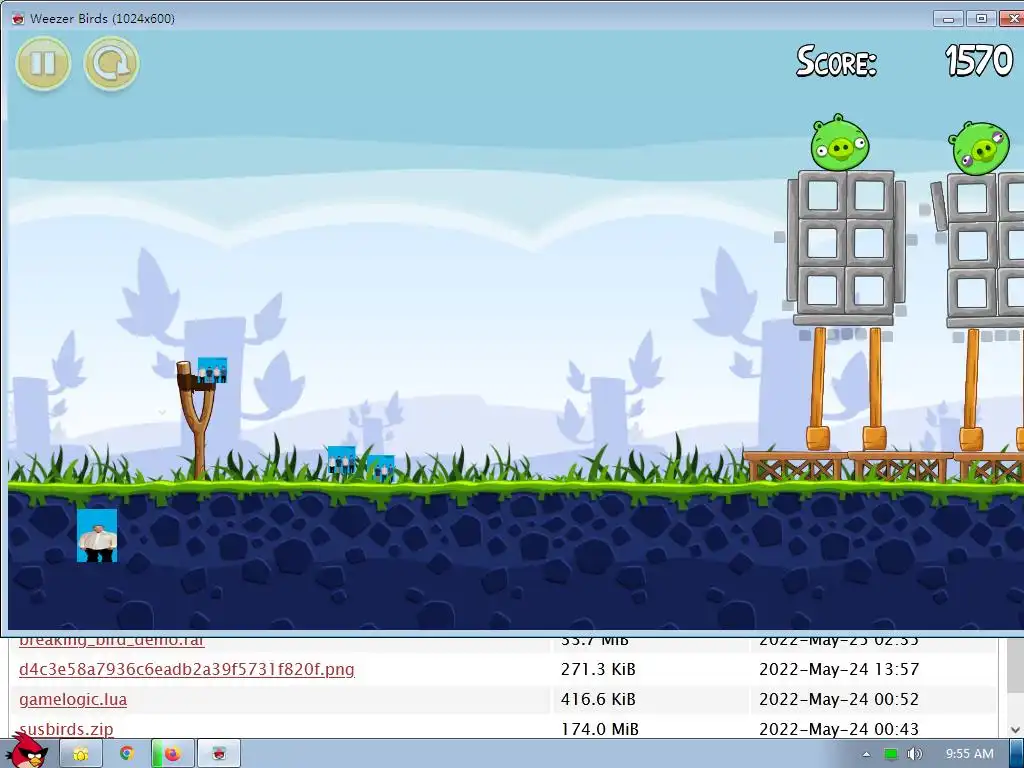The image size is (1024, 768).
Task: Show hidden system tray icons
Action: [866, 754]
